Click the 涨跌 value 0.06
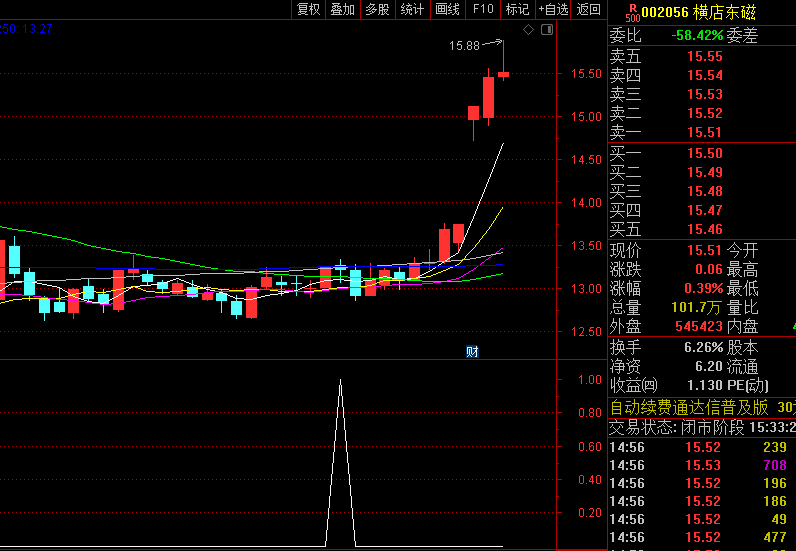Screen dimensions: 796x551 [709, 269]
